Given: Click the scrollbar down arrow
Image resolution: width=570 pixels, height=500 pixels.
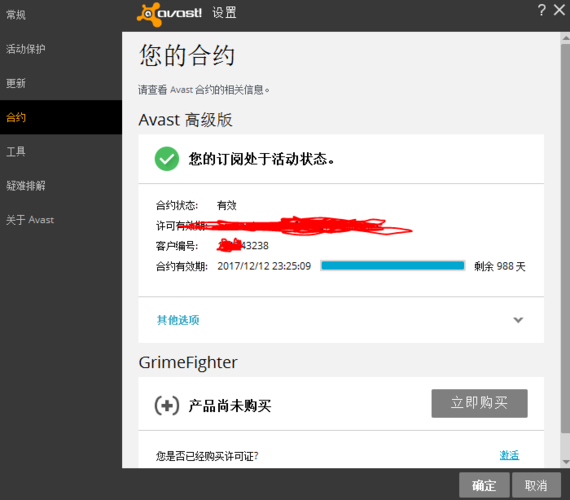Looking at the screenshot, I should pyautogui.click(x=565, y=462).
